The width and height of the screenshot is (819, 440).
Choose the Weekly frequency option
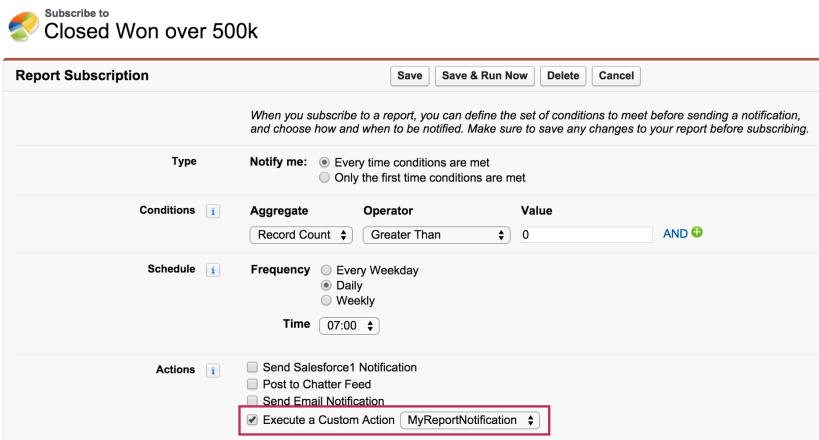pos(326,300)
